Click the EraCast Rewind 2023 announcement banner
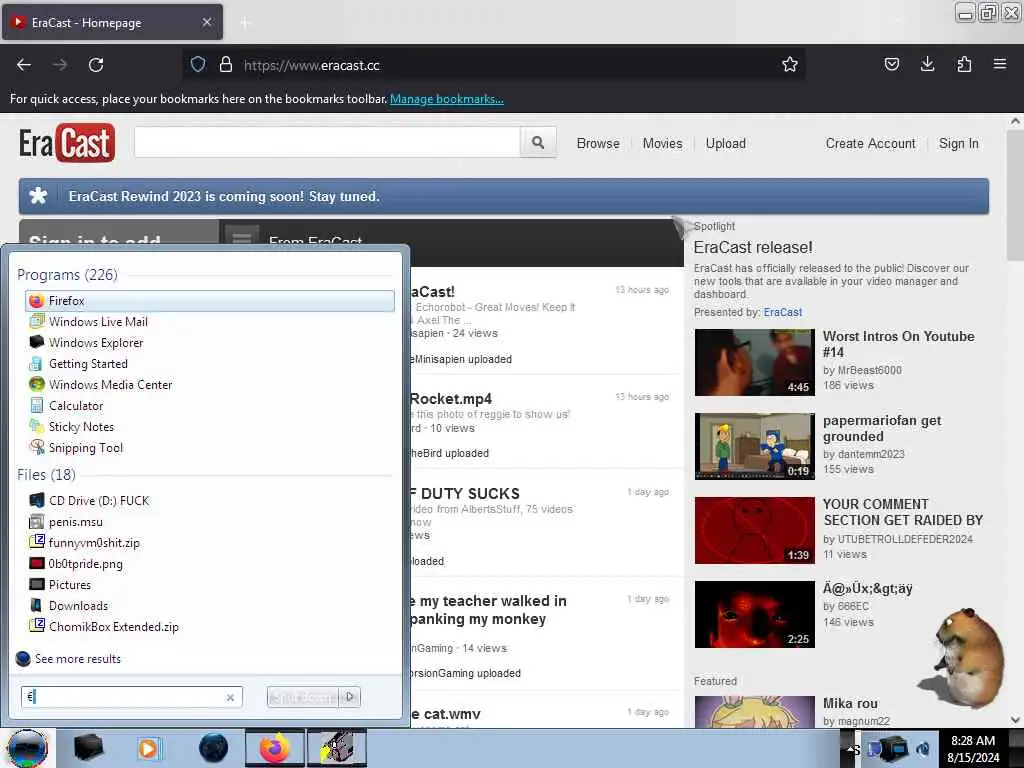 [x=504, y=197]
